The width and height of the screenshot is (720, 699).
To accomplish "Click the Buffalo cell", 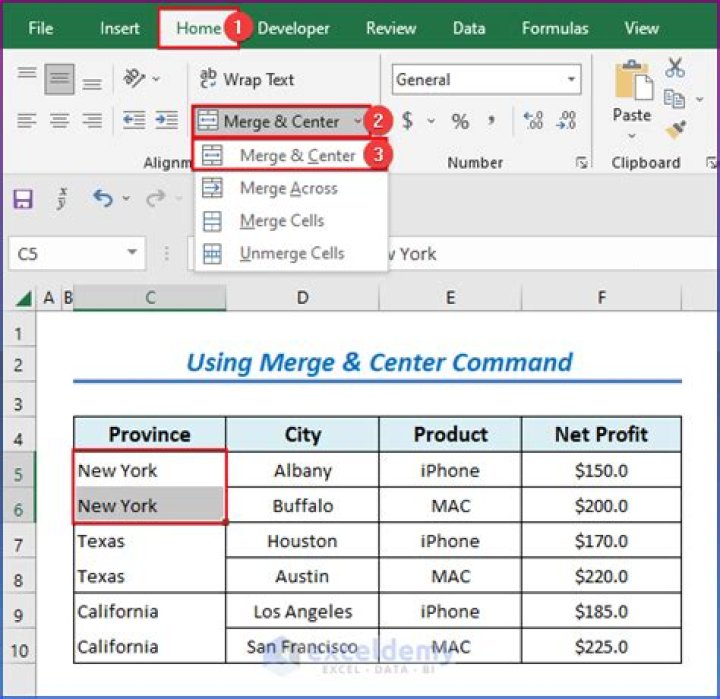I will coord(303,506).
